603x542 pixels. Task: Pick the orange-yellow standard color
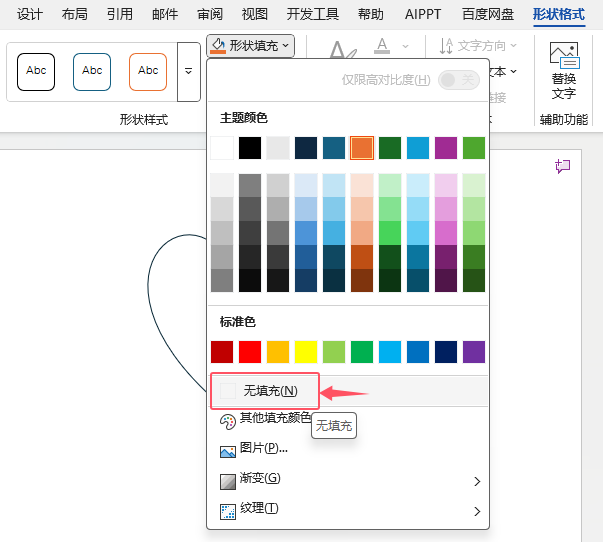click(278, 352)
